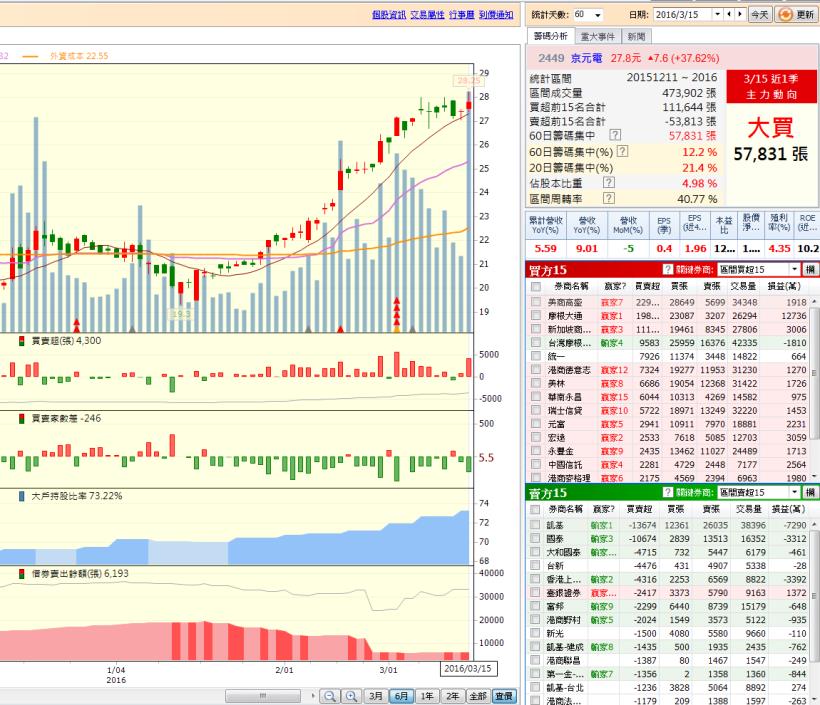Check the box for 摩根大通 broker
The width and height of the screenshot is (820, 705).
[x=536, y=316]
